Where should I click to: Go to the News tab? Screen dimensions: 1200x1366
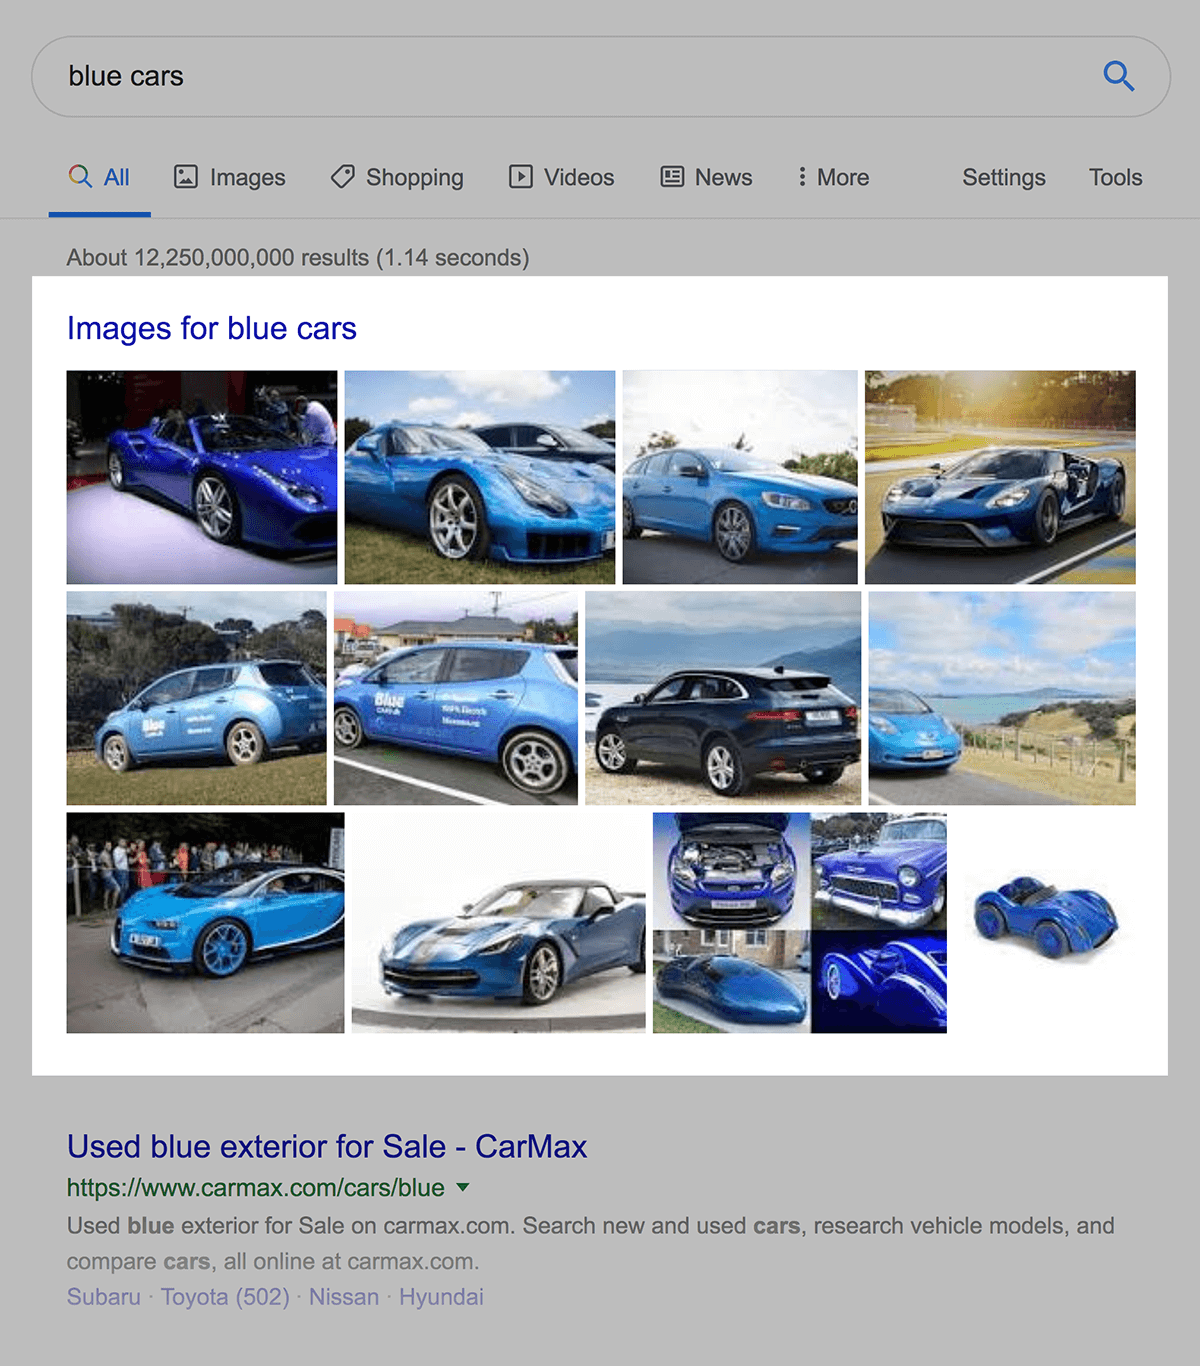tap(706, 177)
